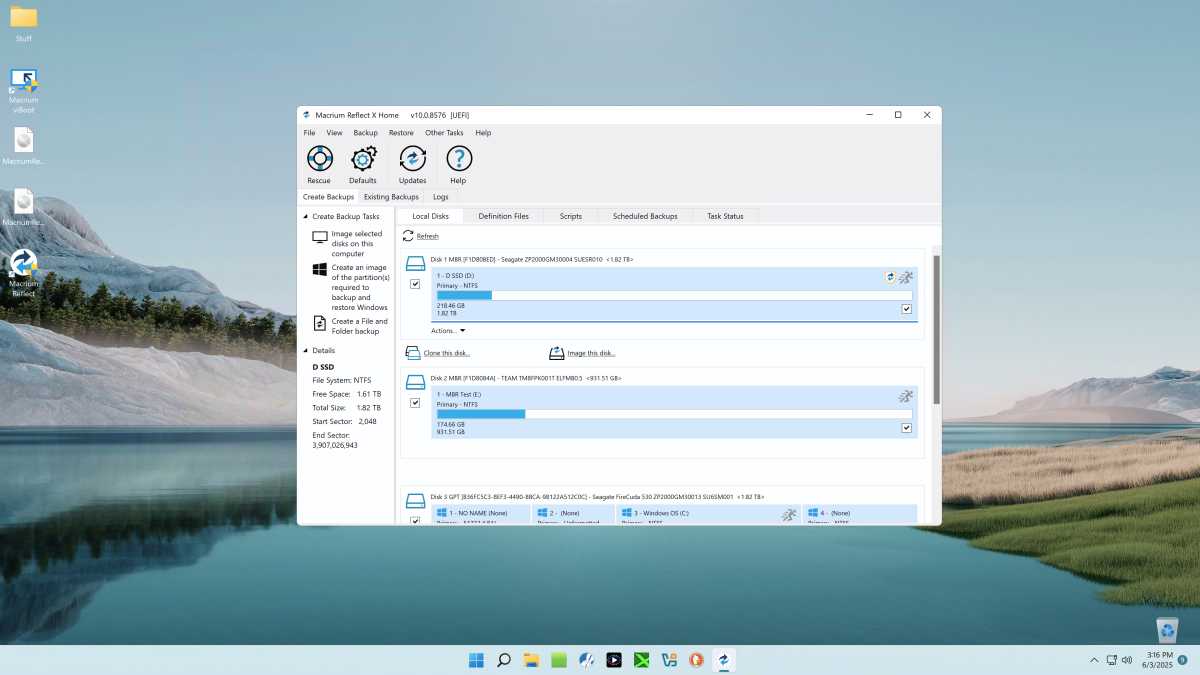
Task: Open the Rescue media tool
Action: pos(319,164)
